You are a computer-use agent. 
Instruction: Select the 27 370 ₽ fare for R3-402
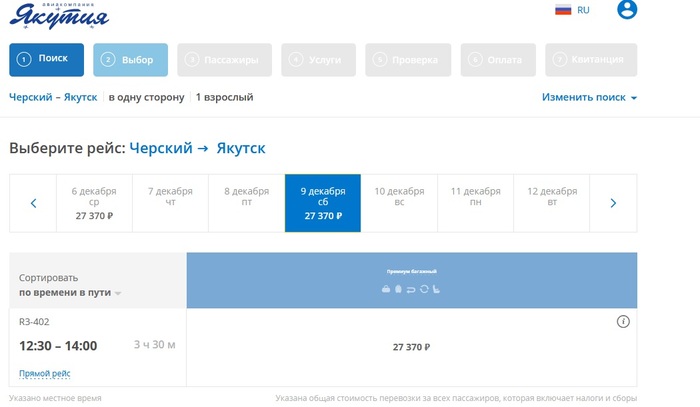(x=411, y=347)
